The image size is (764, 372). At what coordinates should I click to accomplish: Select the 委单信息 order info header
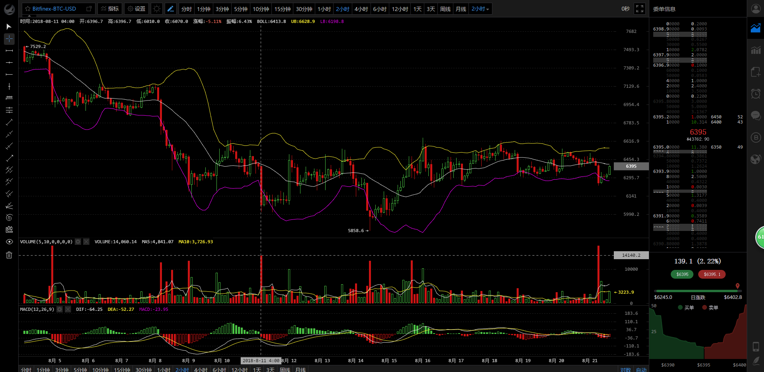[663, 8]
